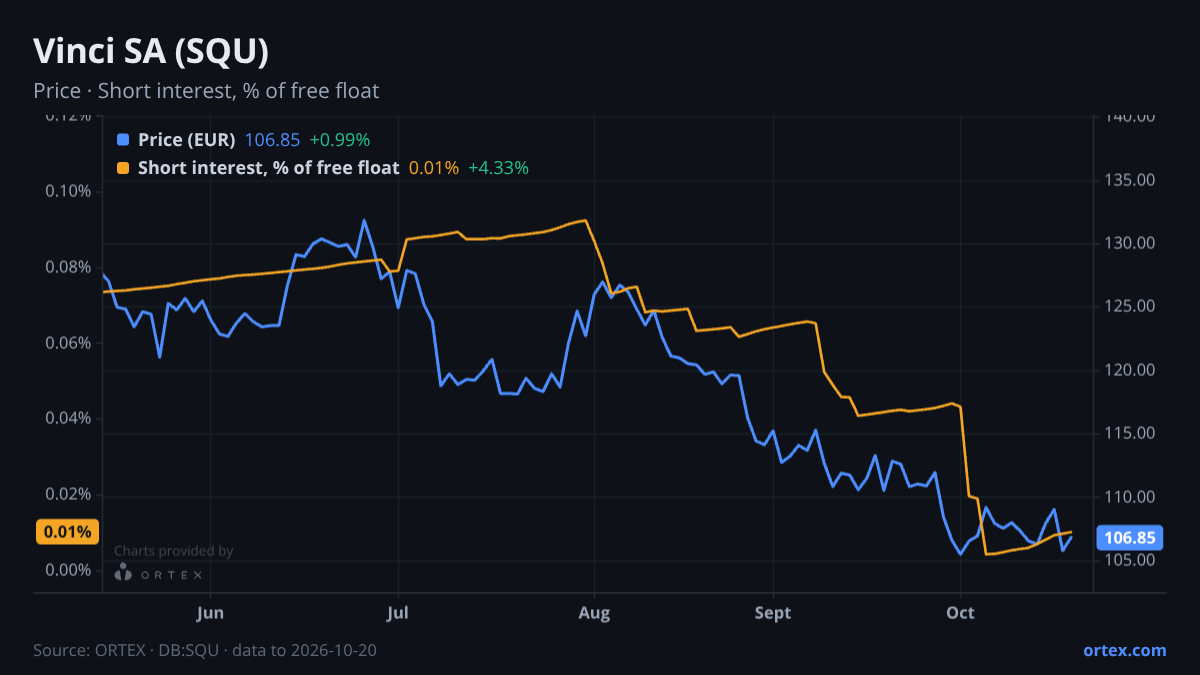
Task: Click the 0.08% left axis label
Action: 69,267
